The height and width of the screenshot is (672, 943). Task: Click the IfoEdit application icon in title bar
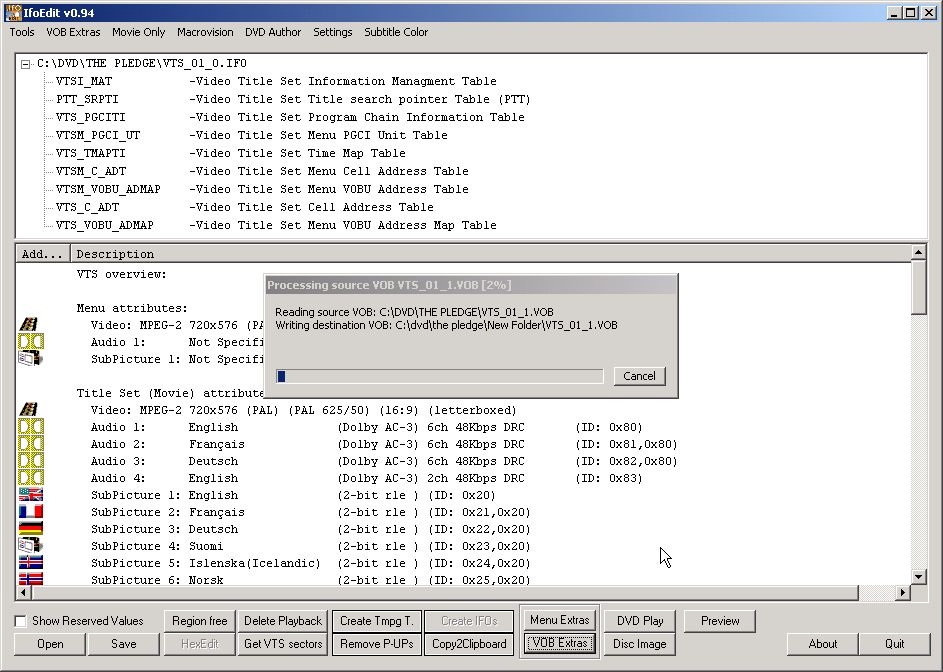pos(13,12)
